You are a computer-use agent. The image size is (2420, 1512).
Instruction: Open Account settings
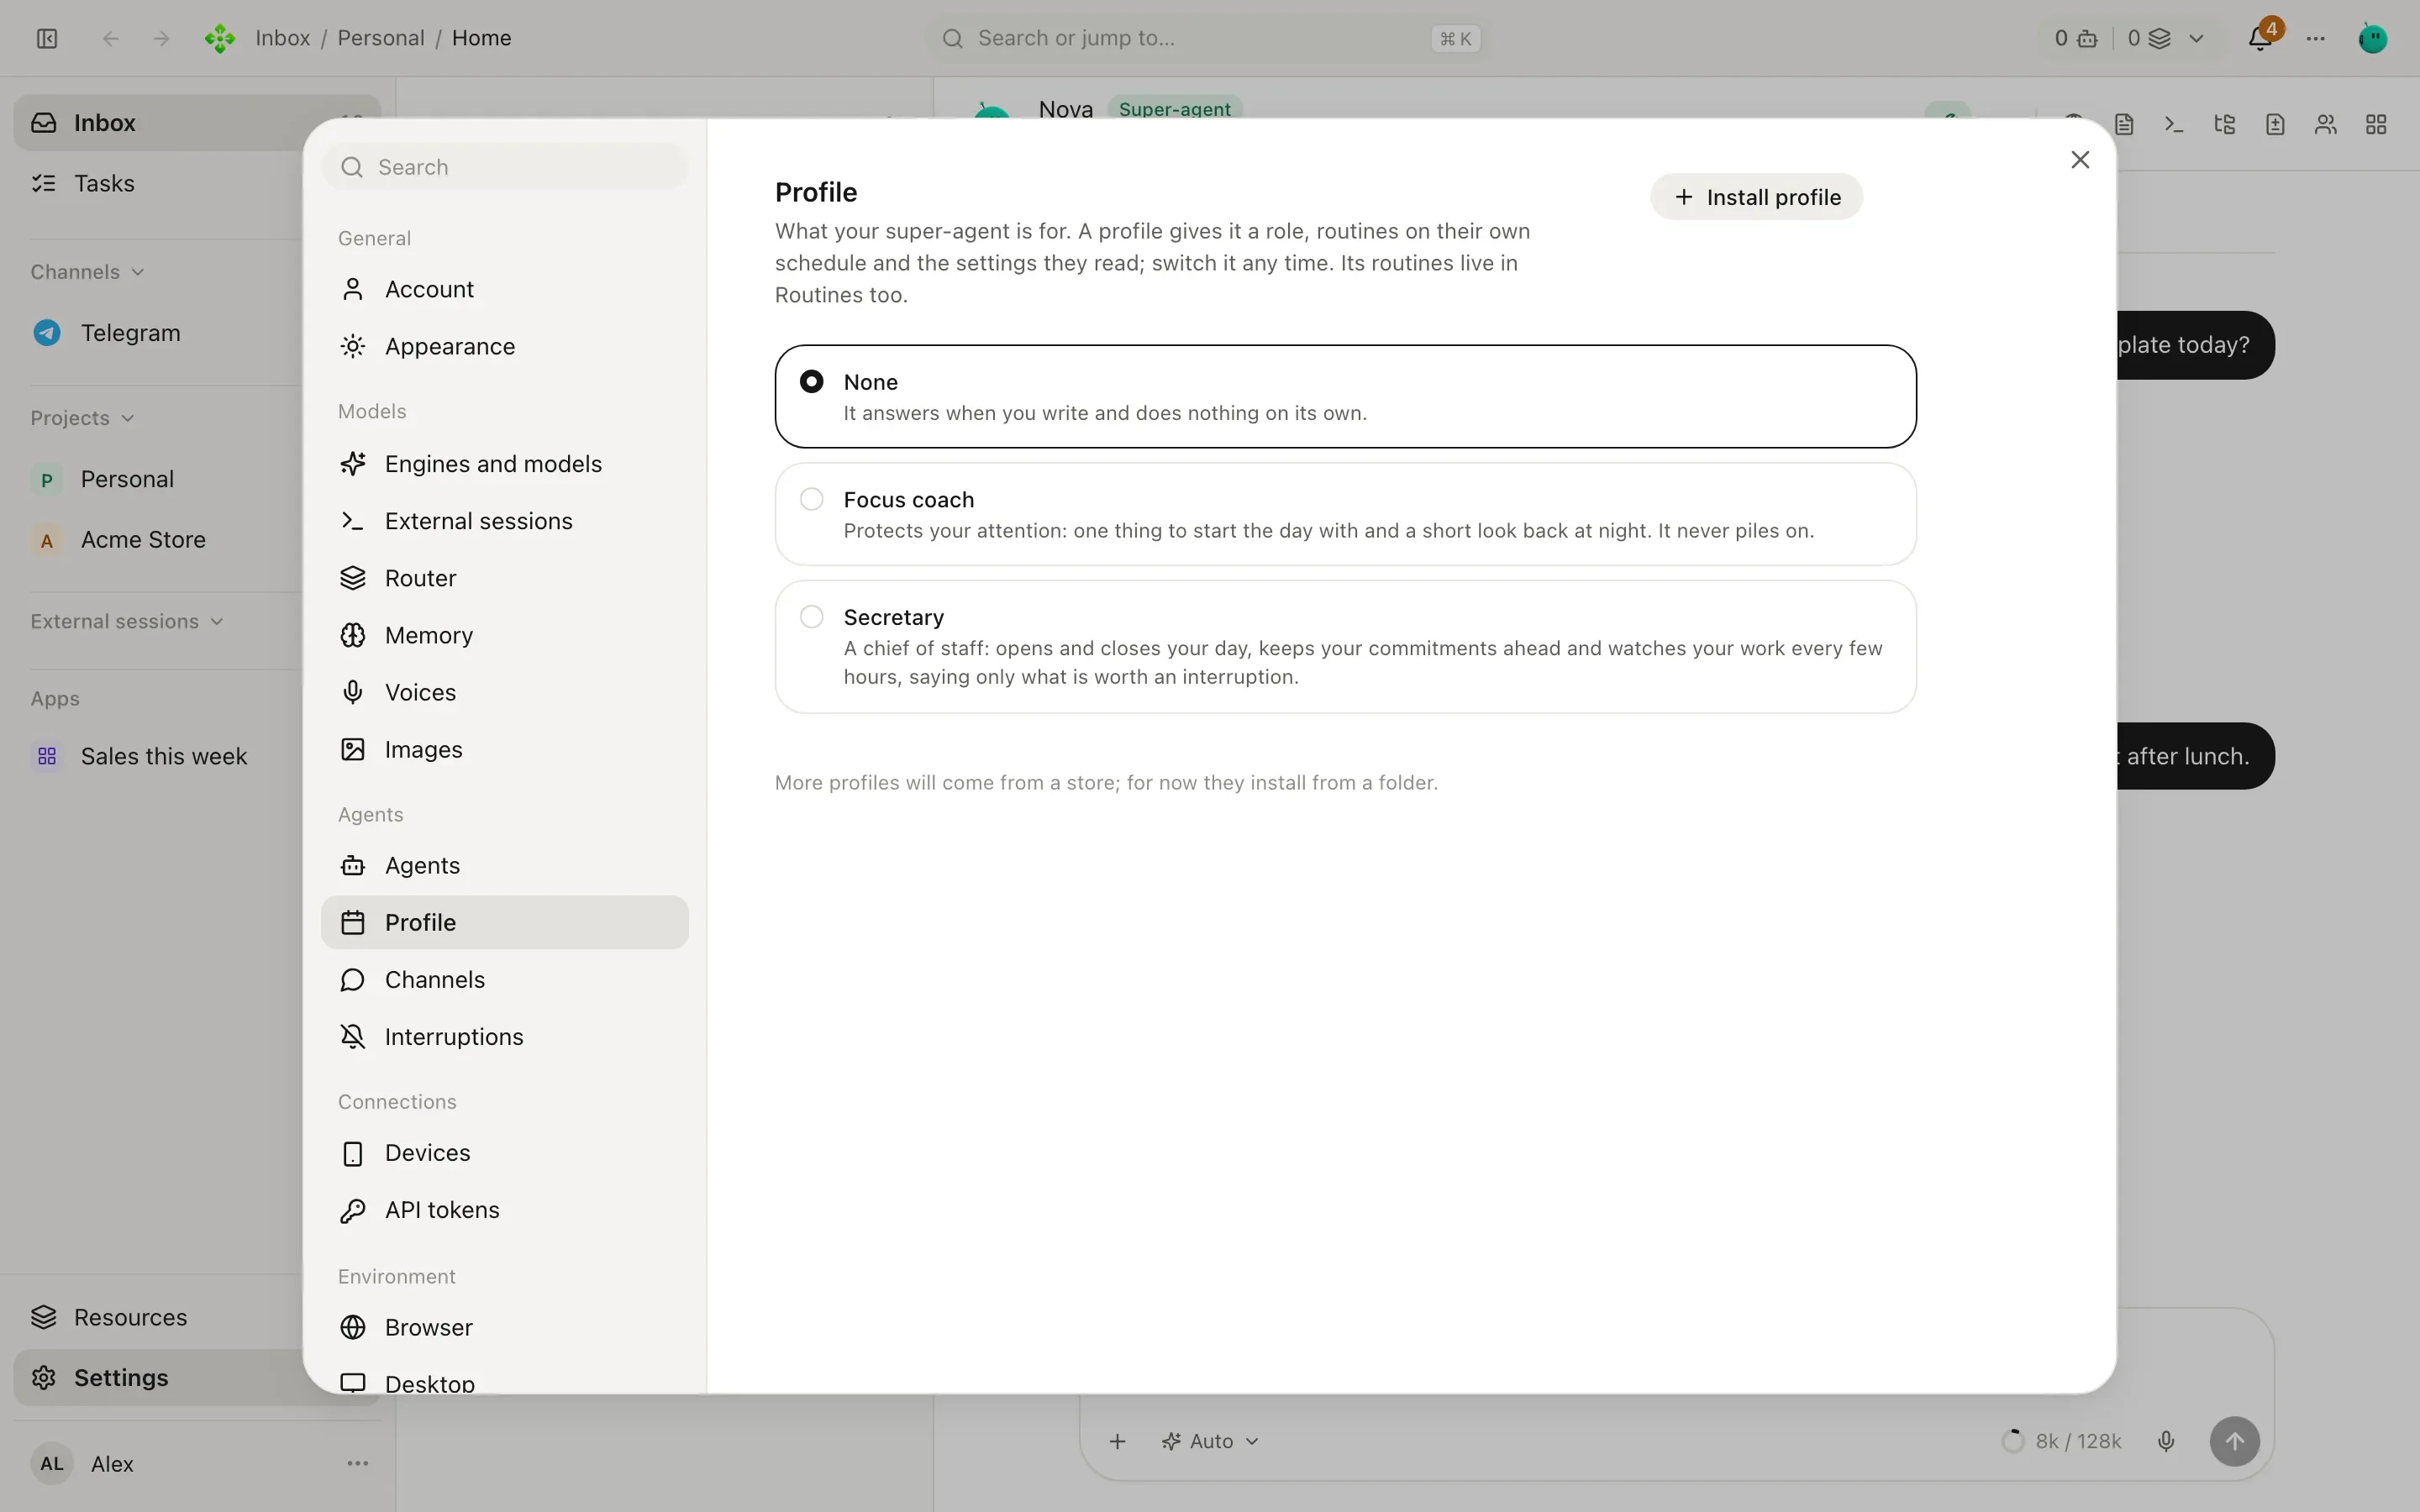[505, 289]
